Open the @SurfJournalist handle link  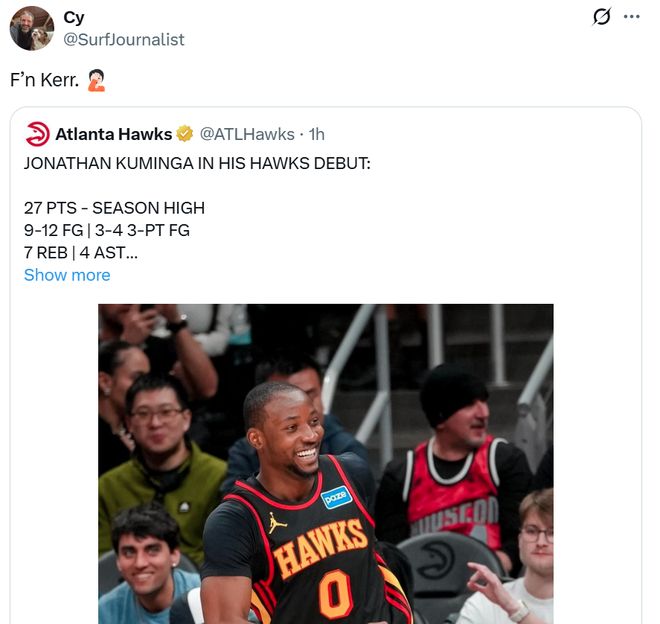point(124,40)
